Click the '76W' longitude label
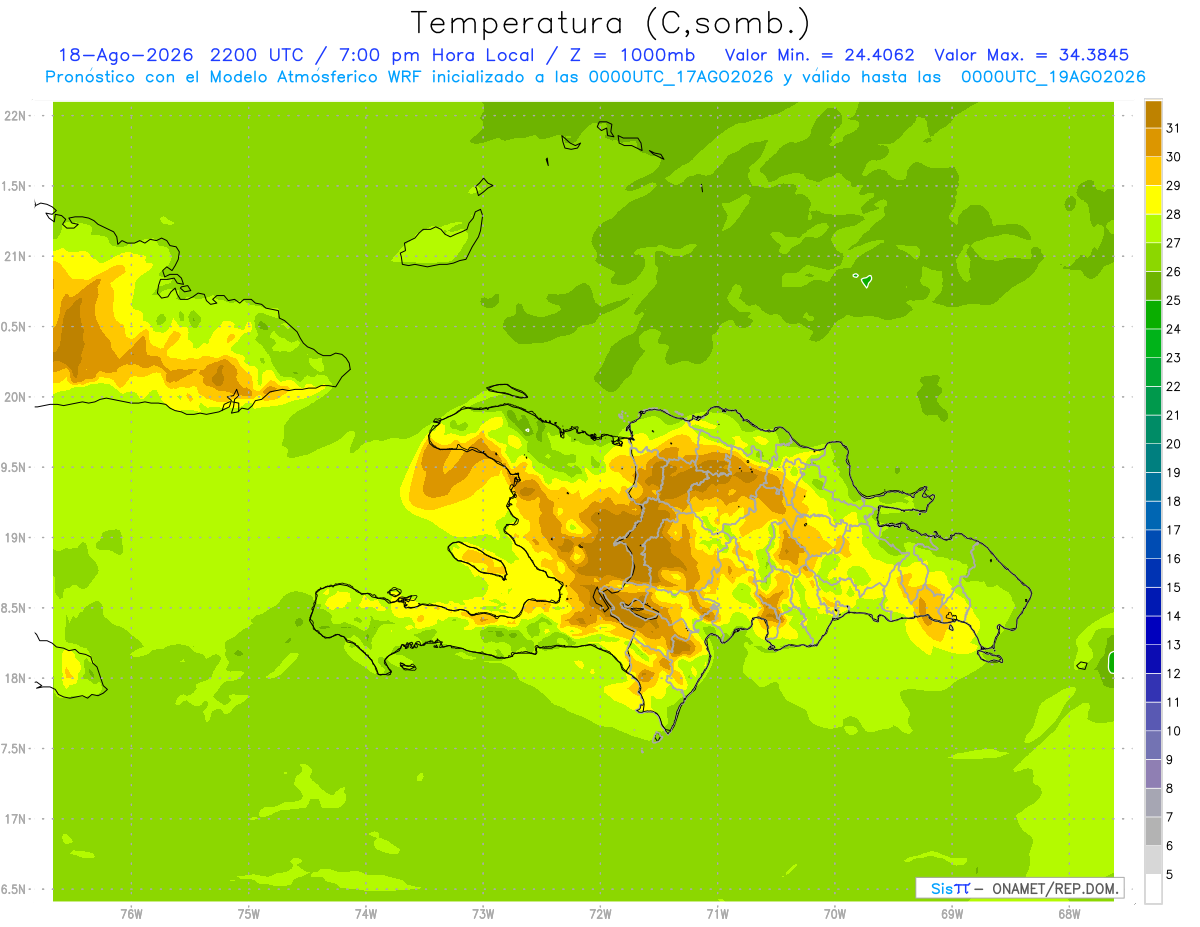1200x927 pixels. [131, 914]
